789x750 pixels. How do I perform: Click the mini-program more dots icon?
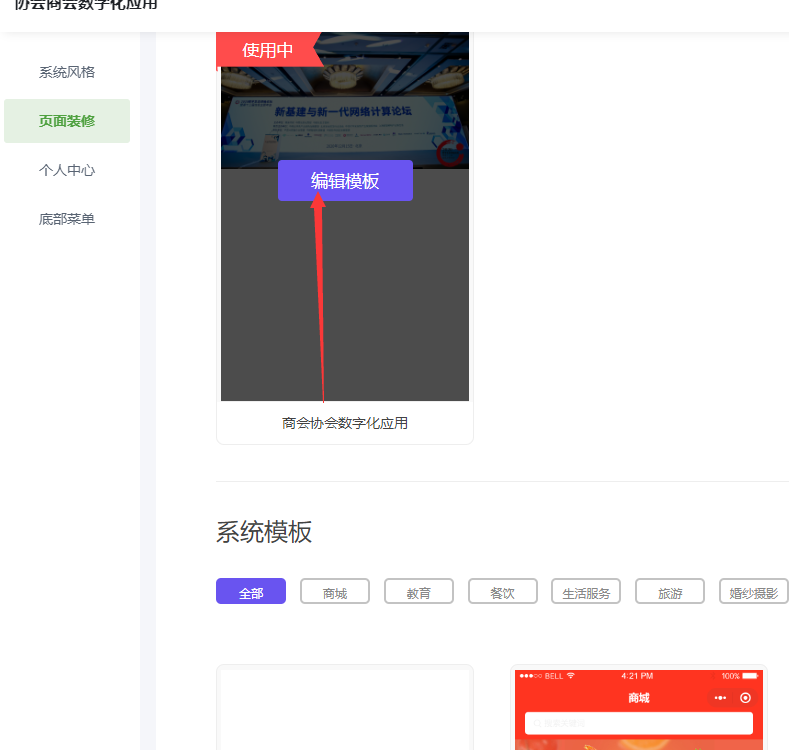point(720,697)
